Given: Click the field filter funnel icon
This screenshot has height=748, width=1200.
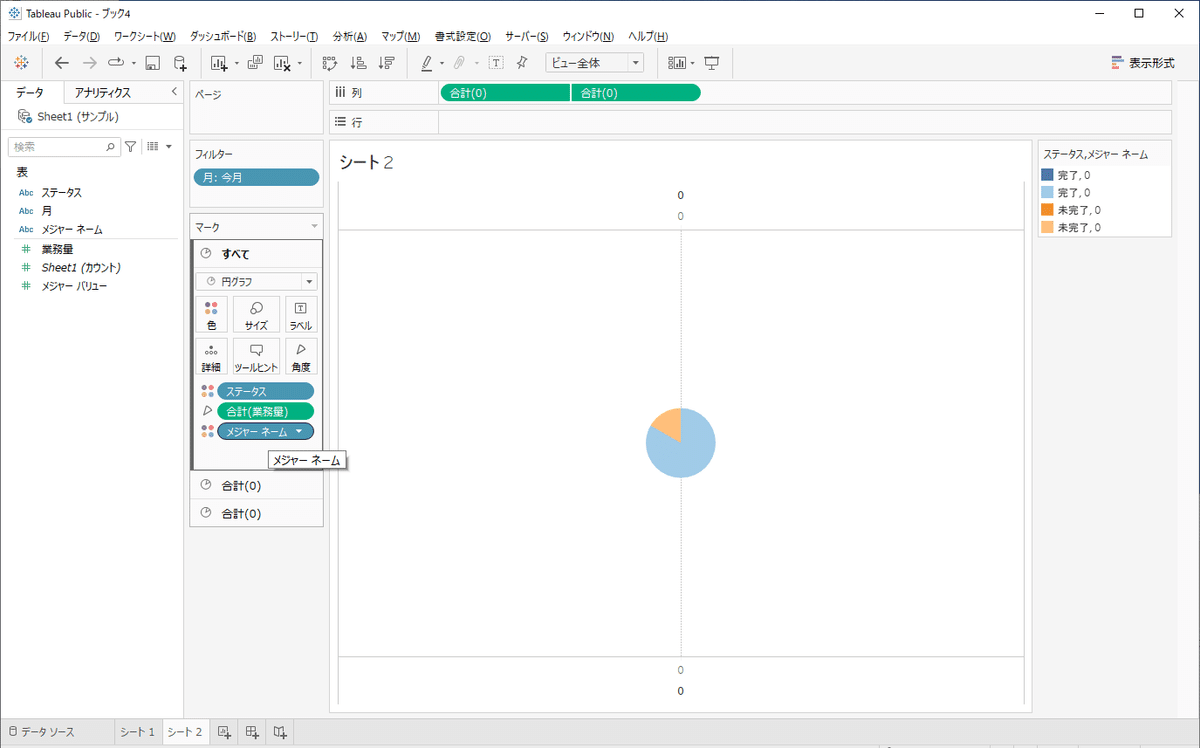Looking at the screenshot, I should coord(130,146).
